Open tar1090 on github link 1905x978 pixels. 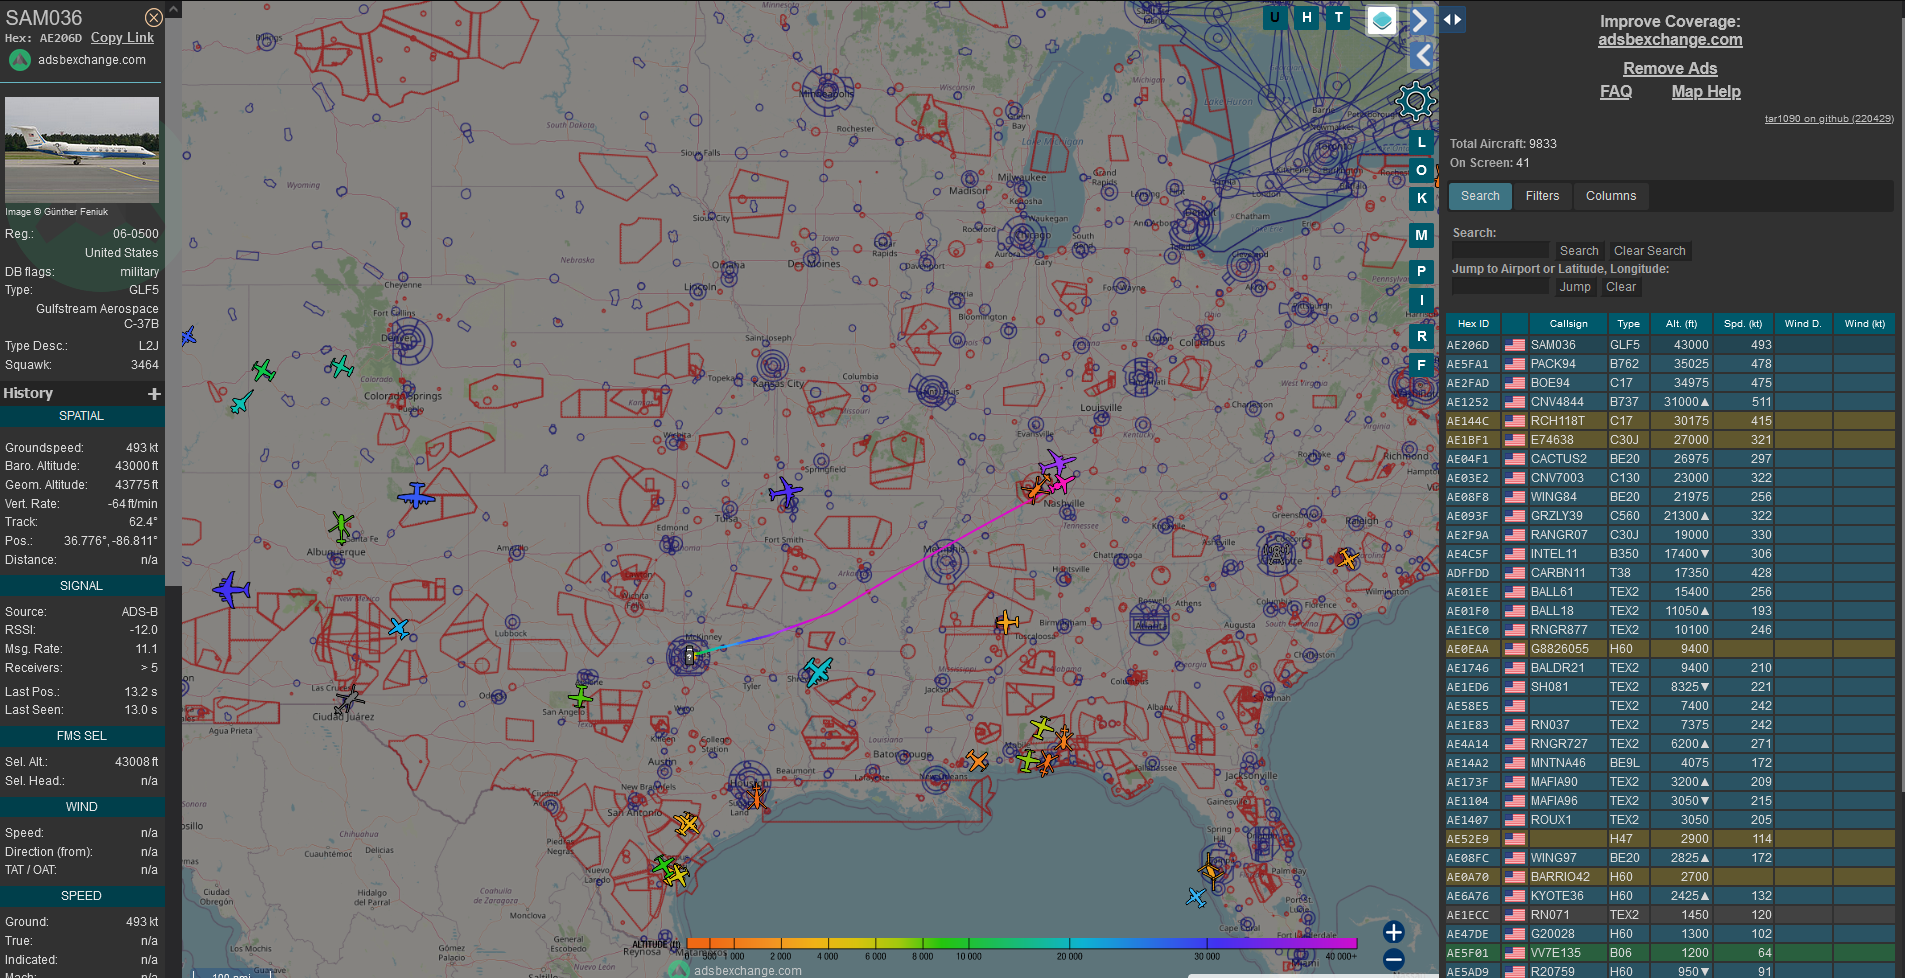point(1829,118)
